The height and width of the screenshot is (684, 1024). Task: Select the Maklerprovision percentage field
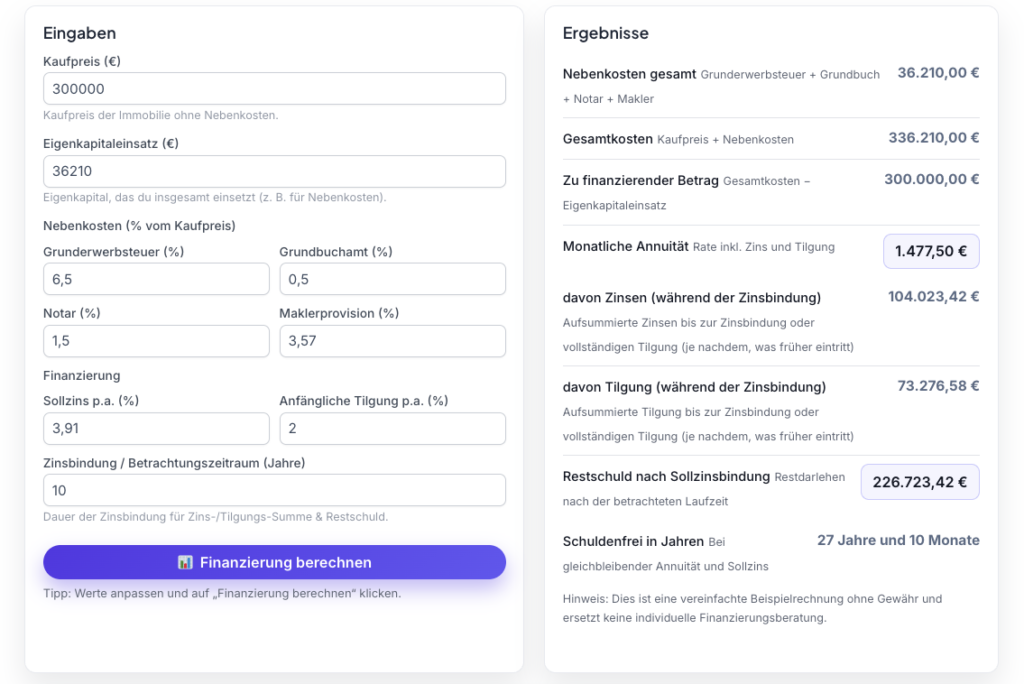click(392, 341)
